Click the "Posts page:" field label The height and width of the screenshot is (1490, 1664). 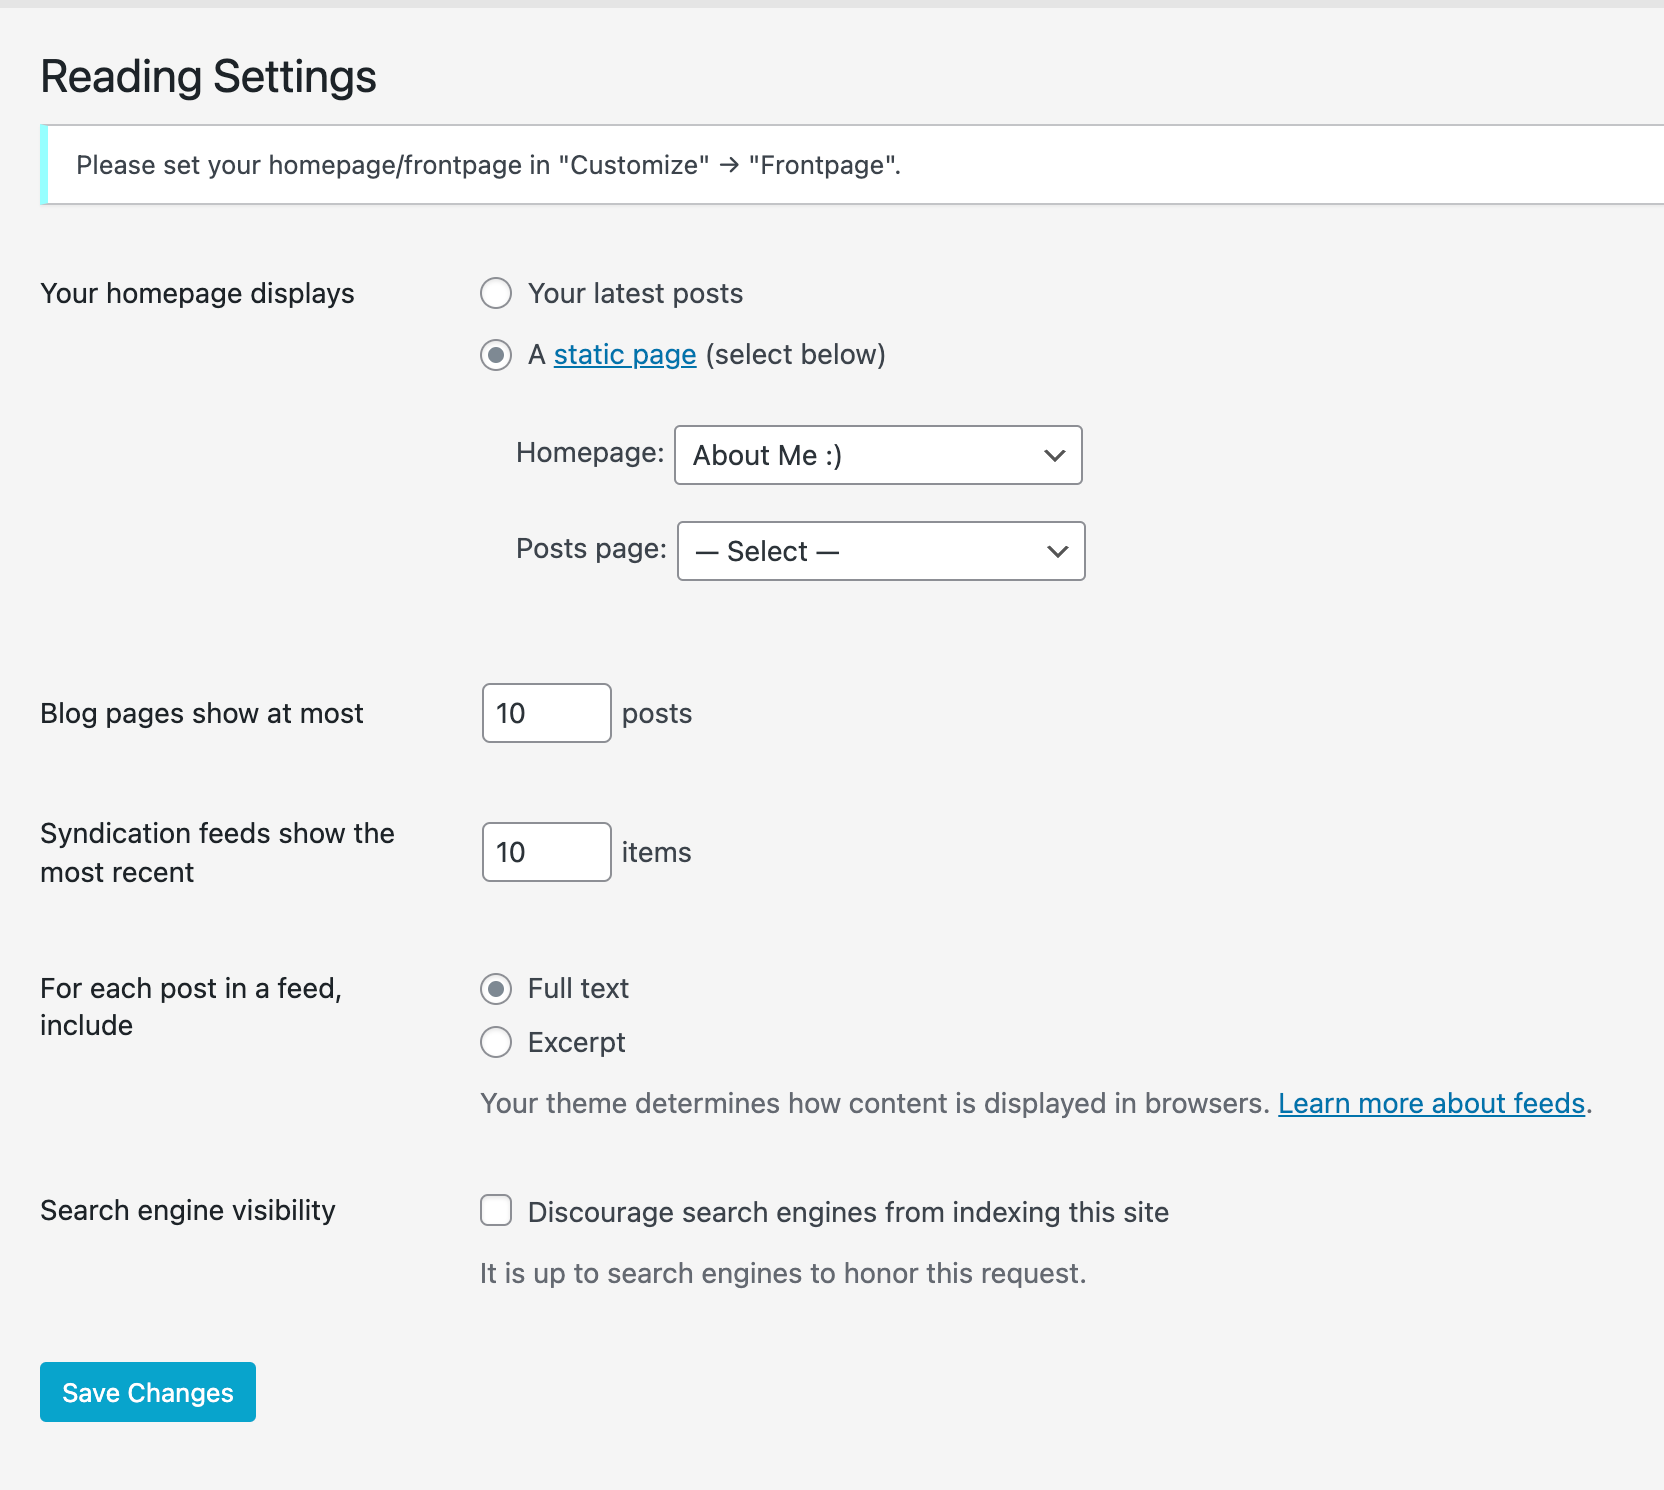click(x=590, y=549)
